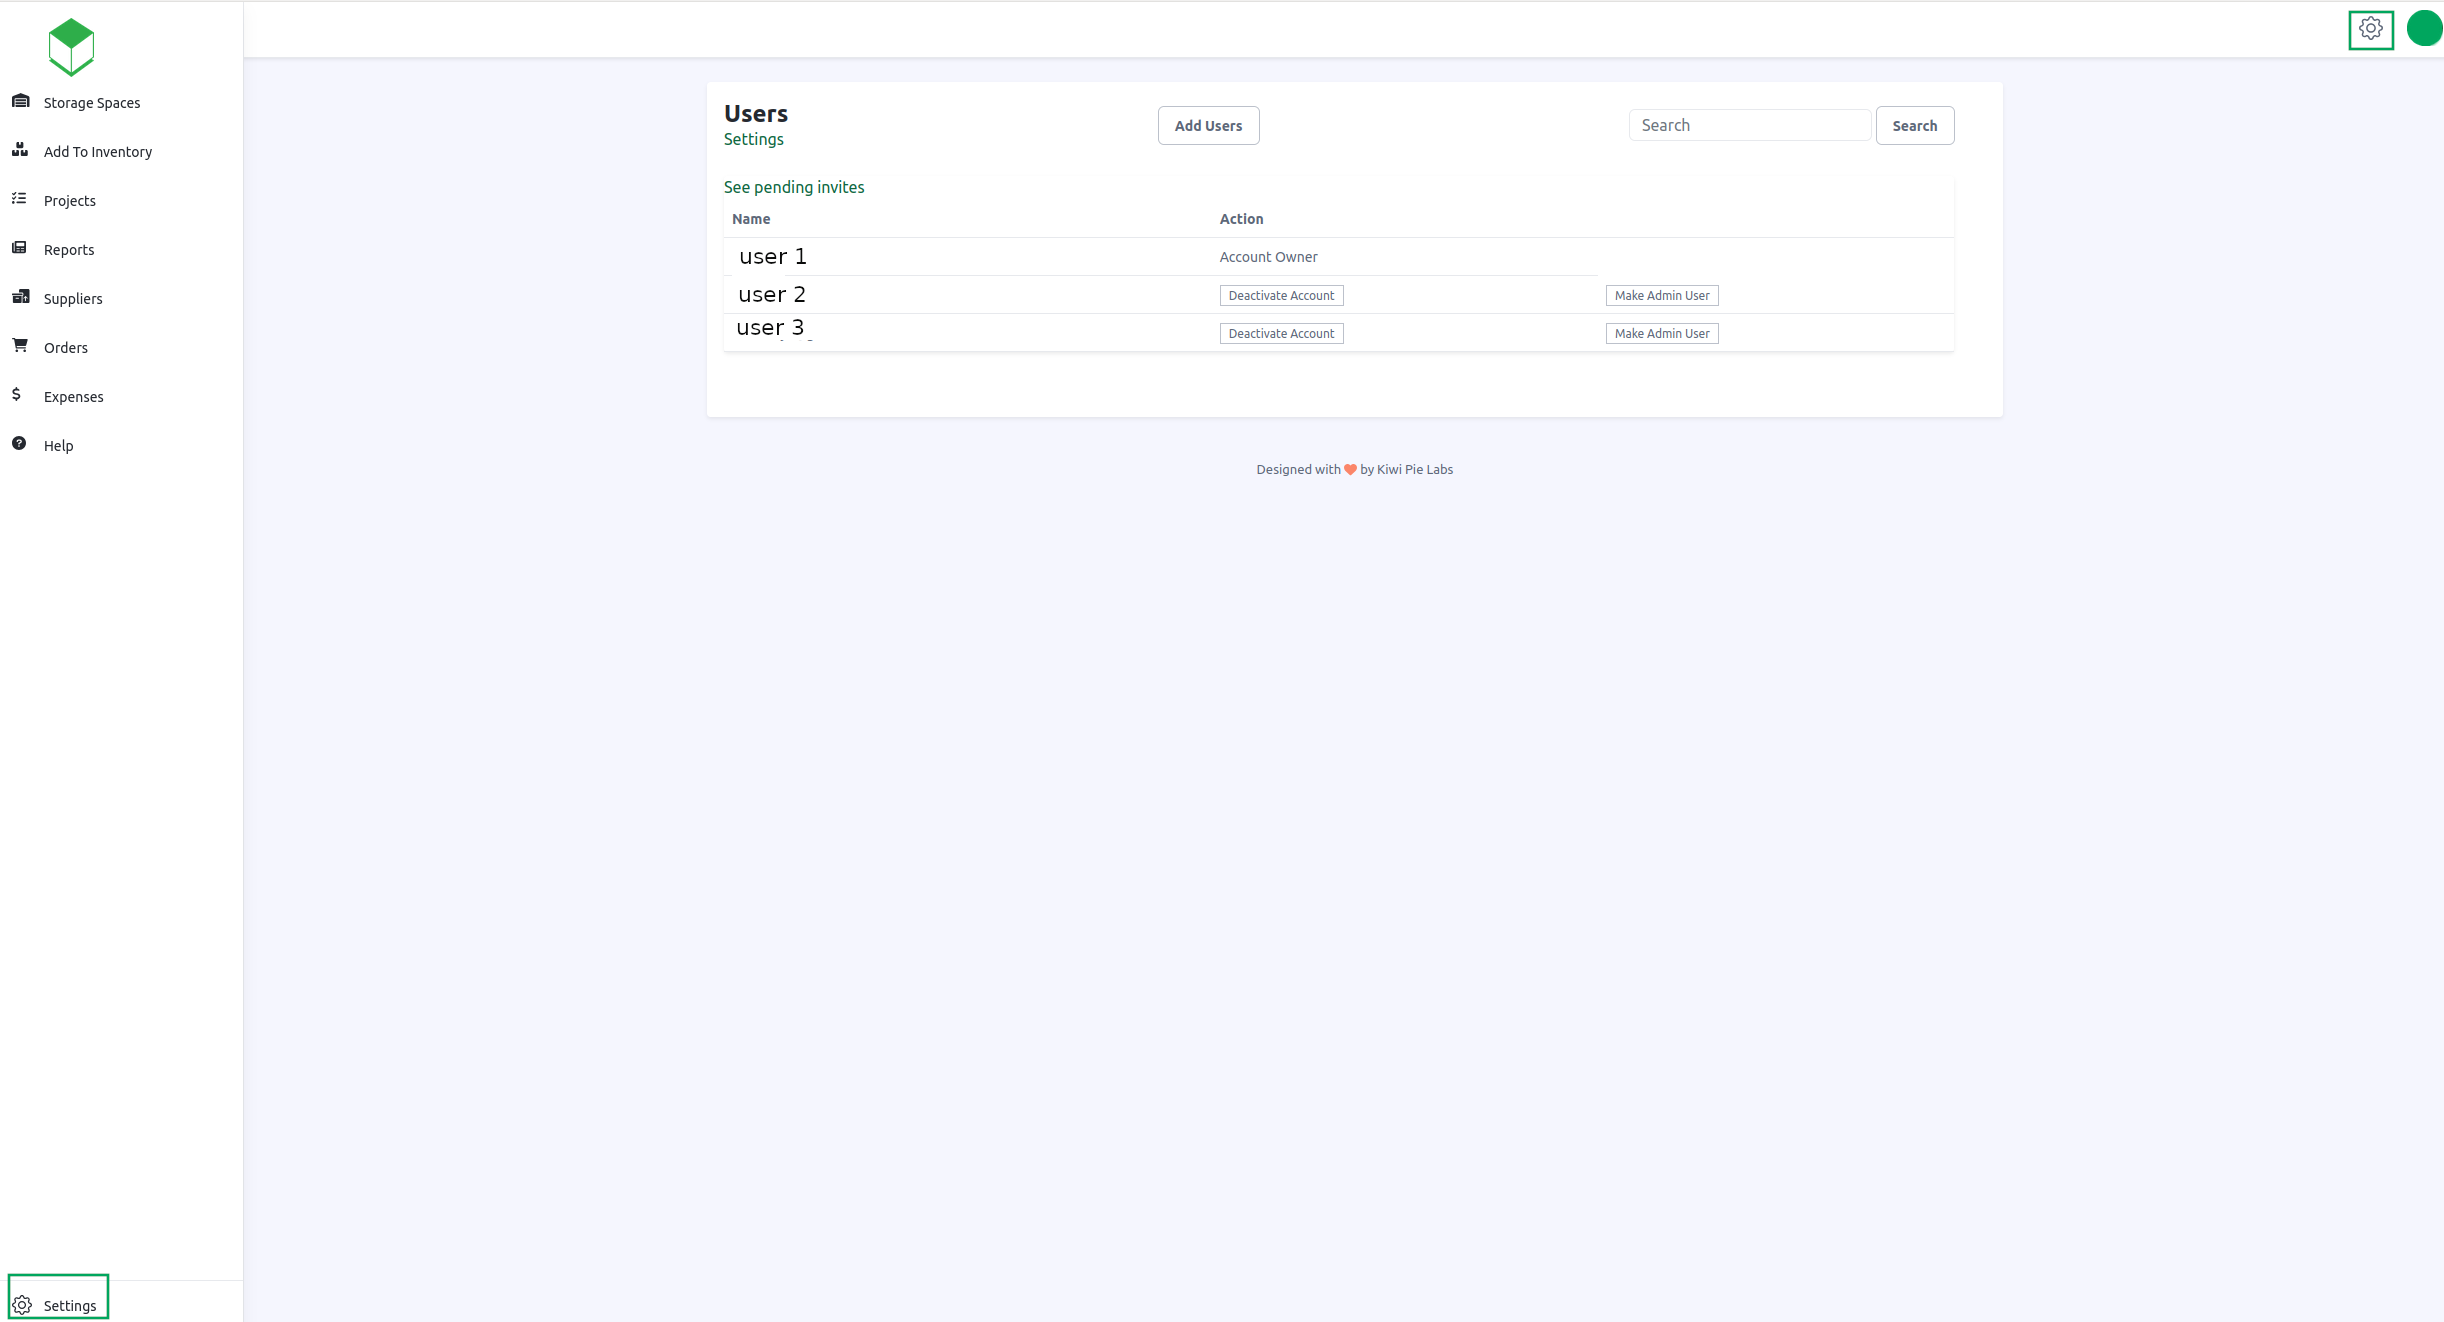
Task: Click the green cube app logo
Action: [x=71, y=47]
